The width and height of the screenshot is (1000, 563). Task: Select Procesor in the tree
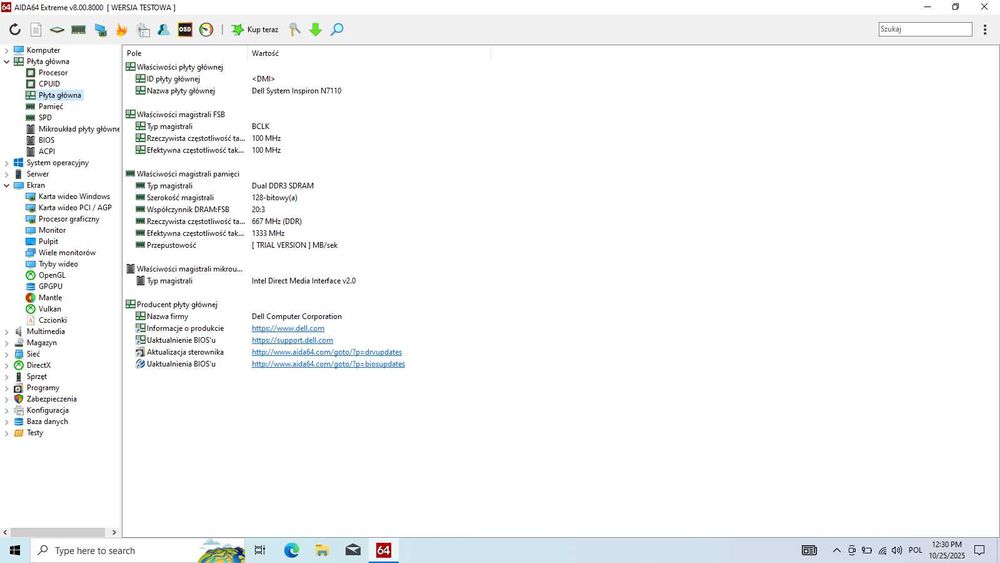[52, 73]
